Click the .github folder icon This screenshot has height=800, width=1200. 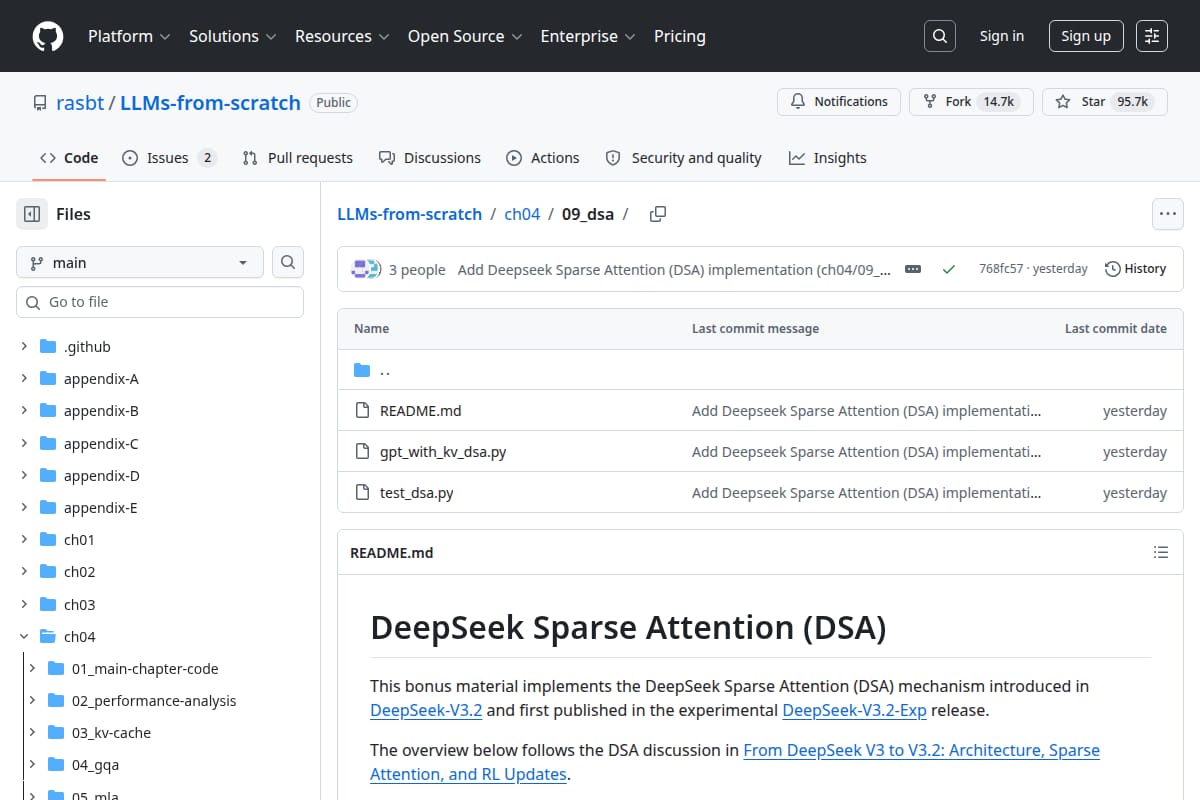[47, 347]
